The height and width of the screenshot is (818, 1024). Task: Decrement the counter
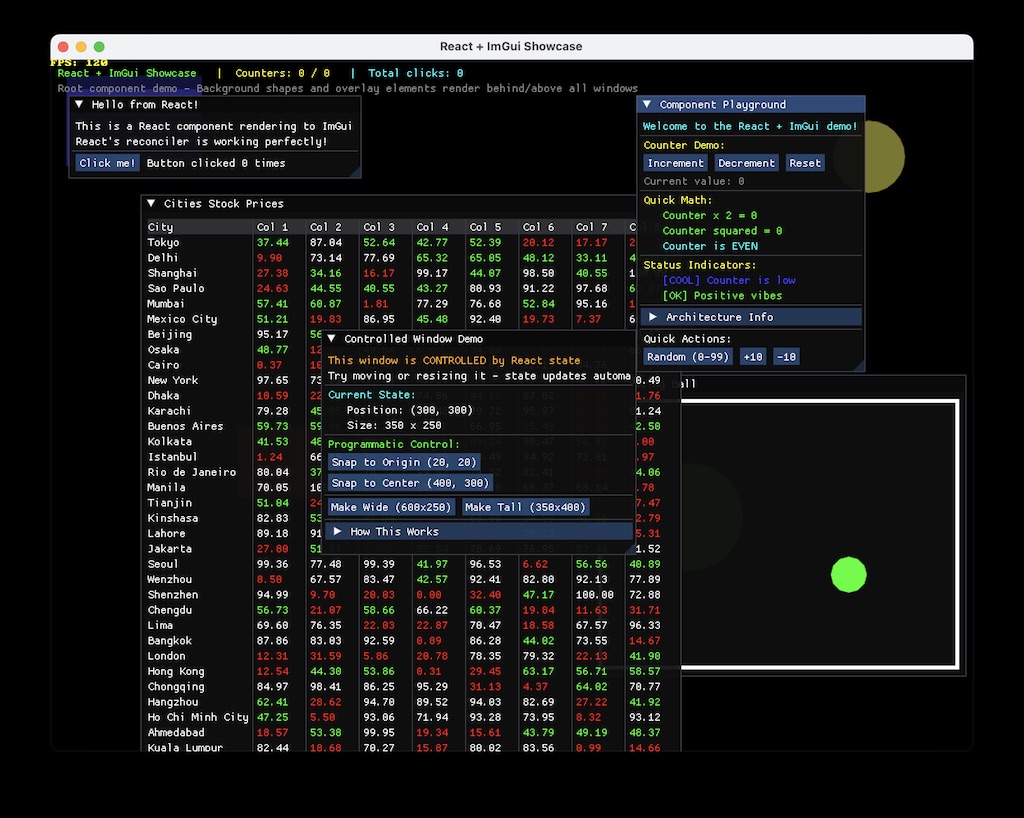[746, 163]
